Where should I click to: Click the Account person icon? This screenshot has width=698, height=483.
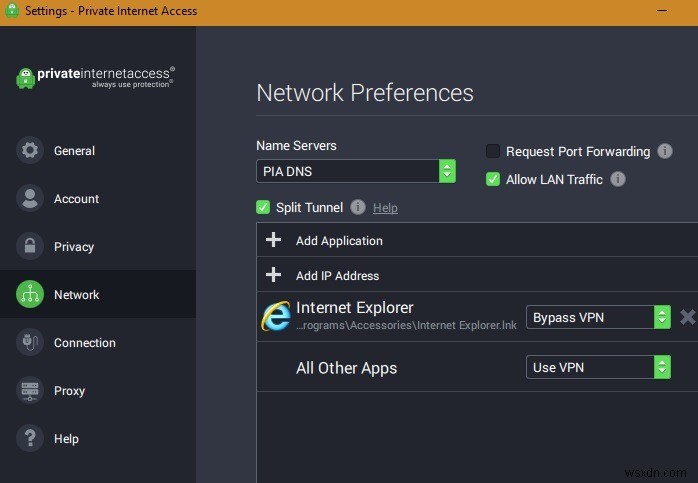(30, 199)
